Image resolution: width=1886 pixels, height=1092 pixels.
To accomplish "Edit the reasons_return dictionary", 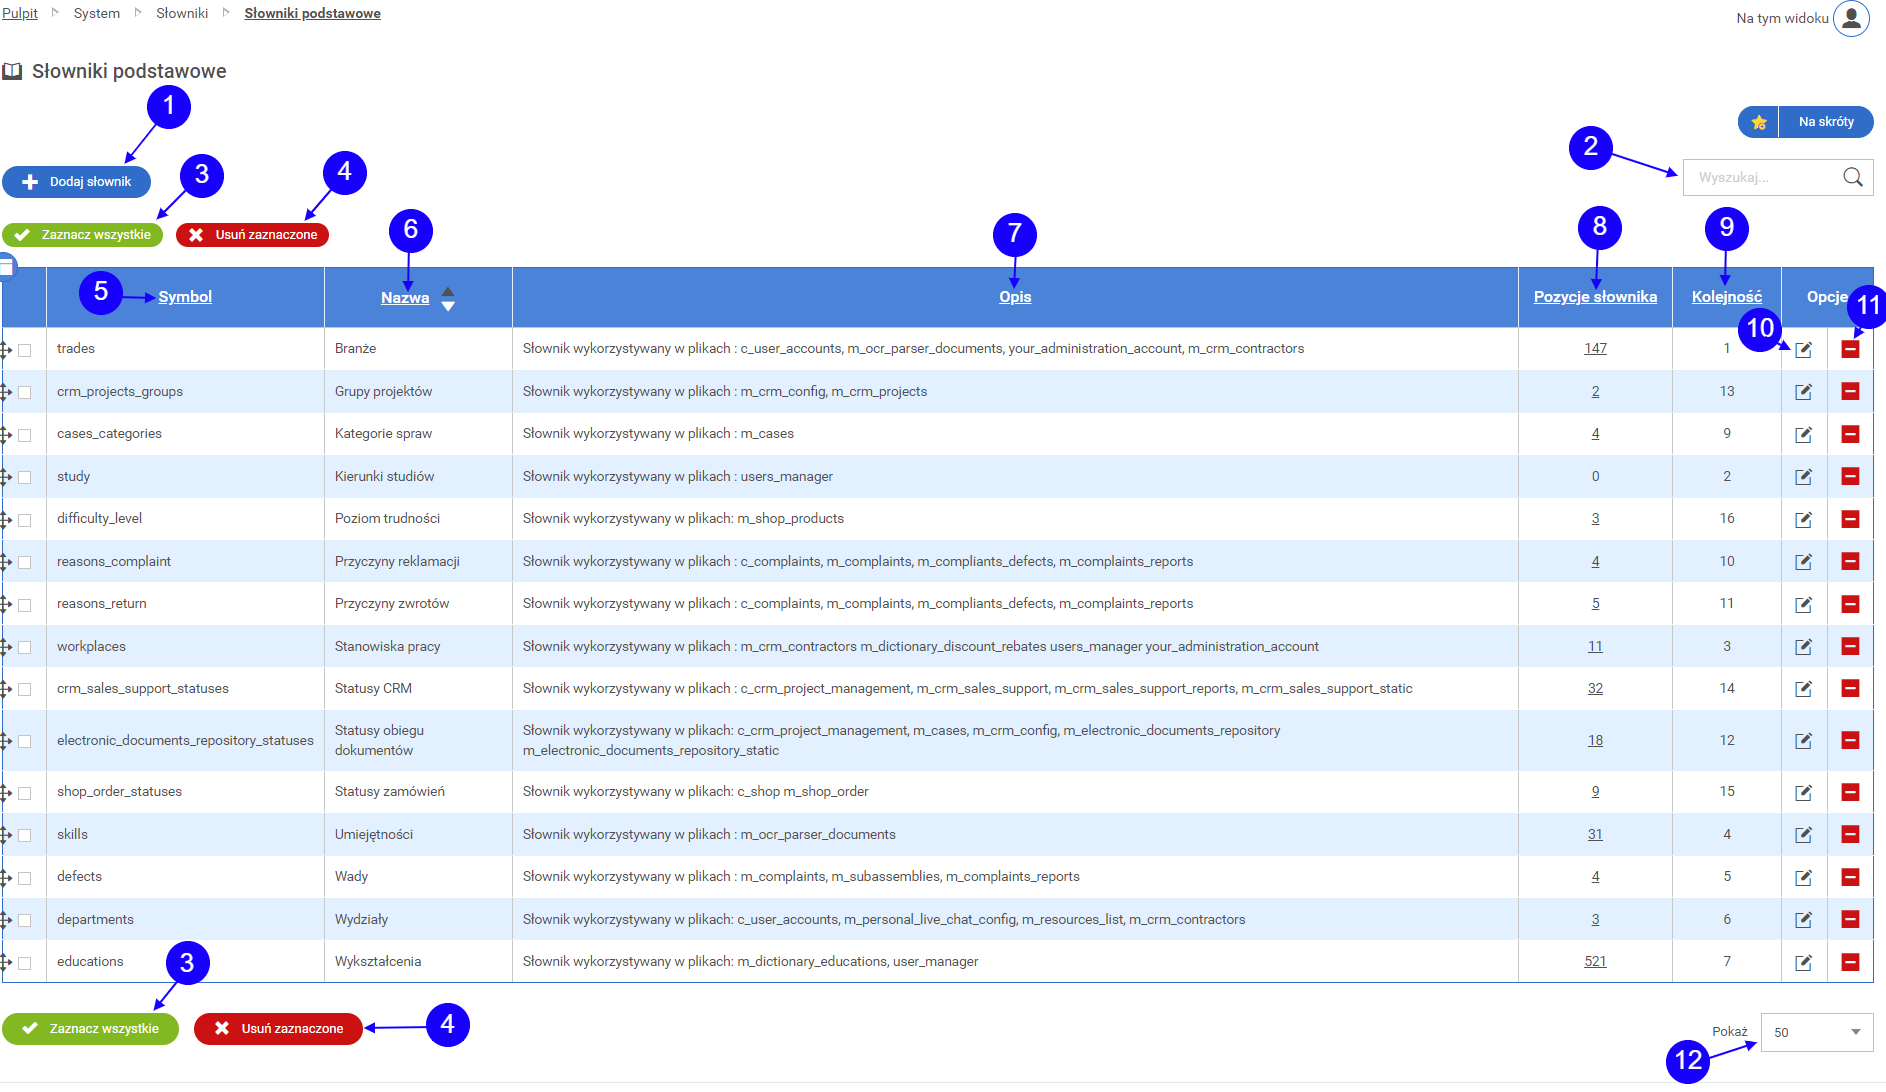I will 1803,604.
